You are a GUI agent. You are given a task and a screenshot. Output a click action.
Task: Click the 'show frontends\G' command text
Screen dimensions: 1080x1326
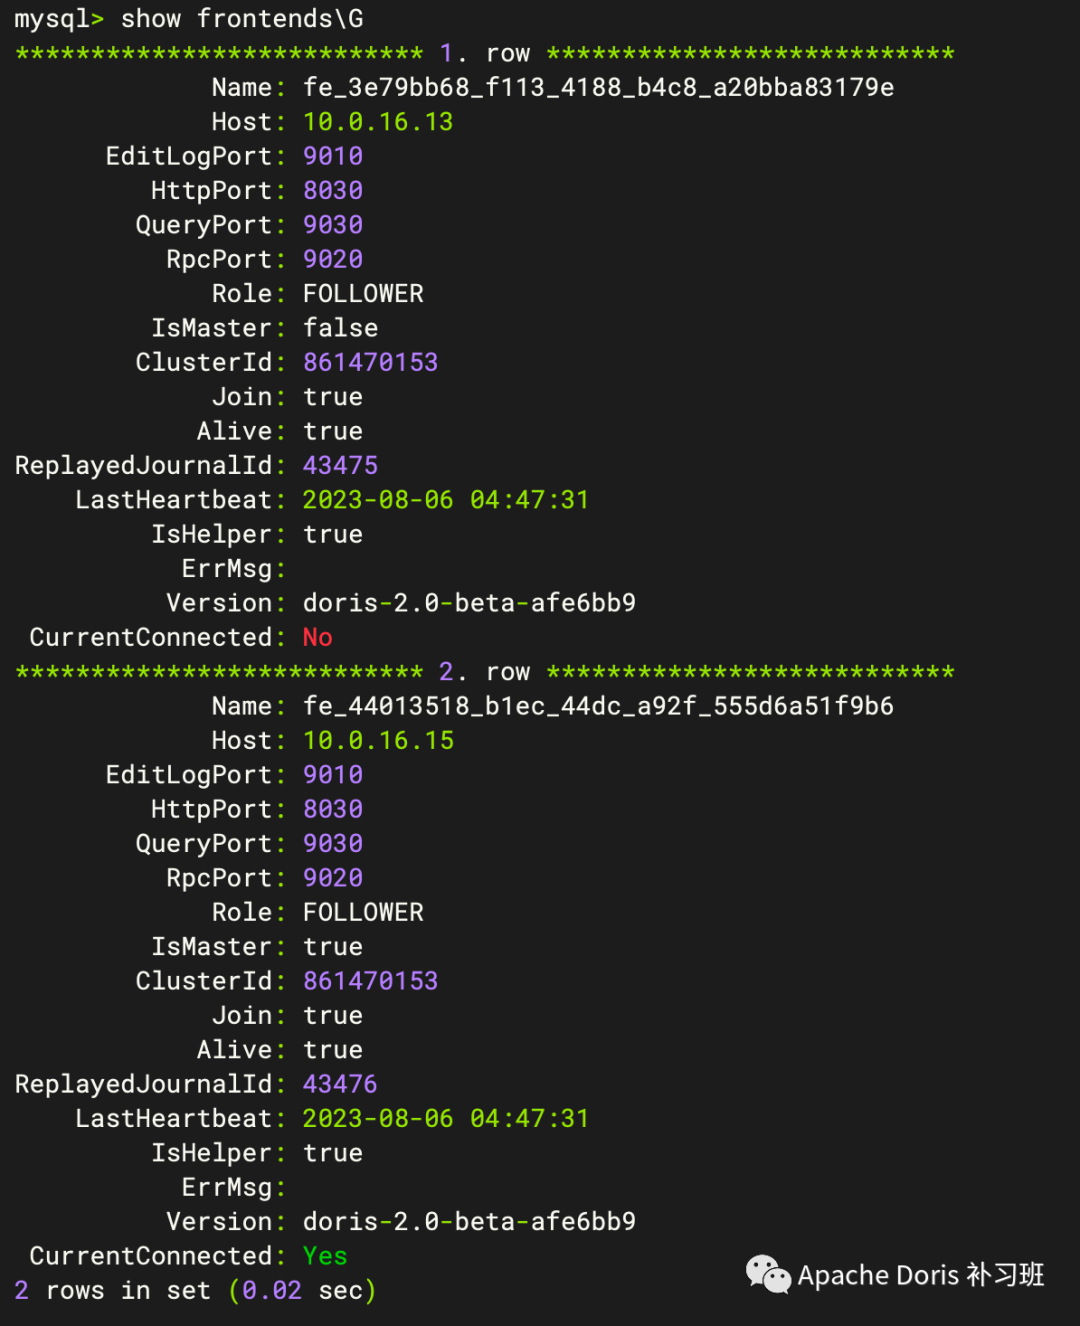tap(241, 19)
